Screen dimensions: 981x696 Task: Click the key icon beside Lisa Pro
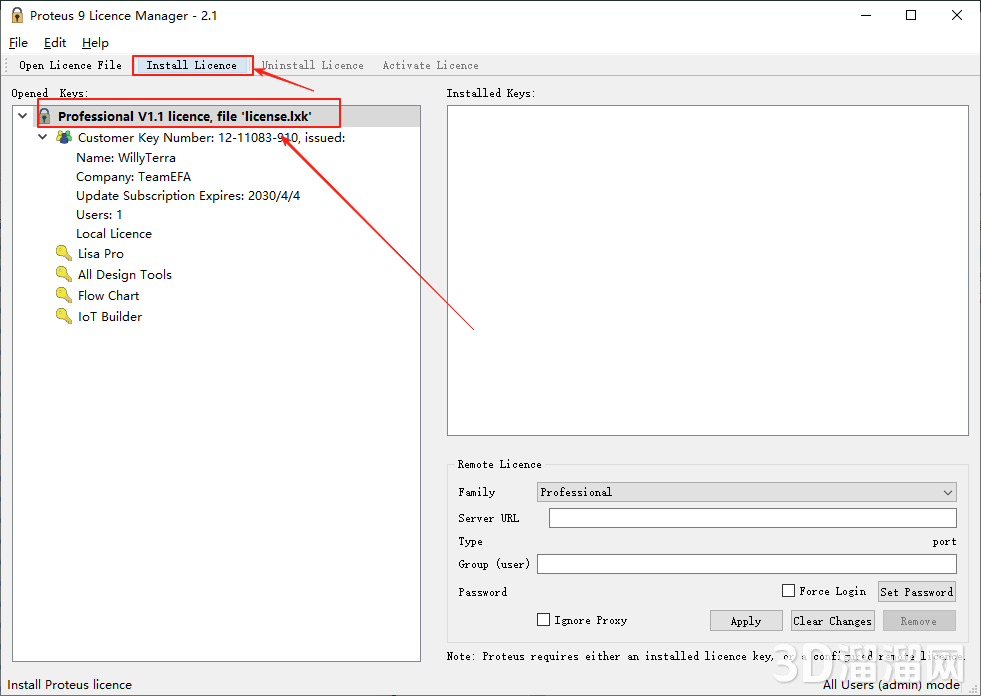click(x=64, y=254)
